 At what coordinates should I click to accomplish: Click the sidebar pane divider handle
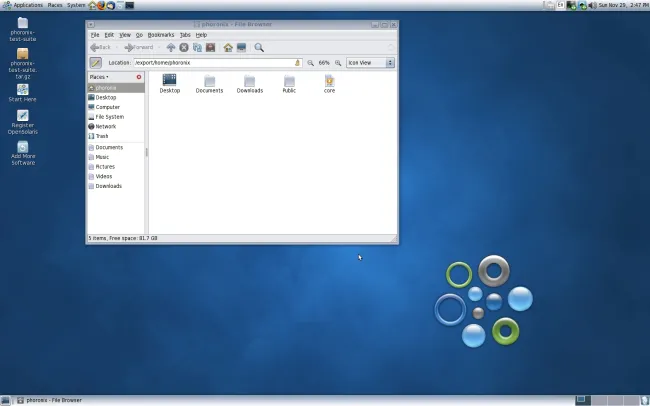(x=146, y=153)
